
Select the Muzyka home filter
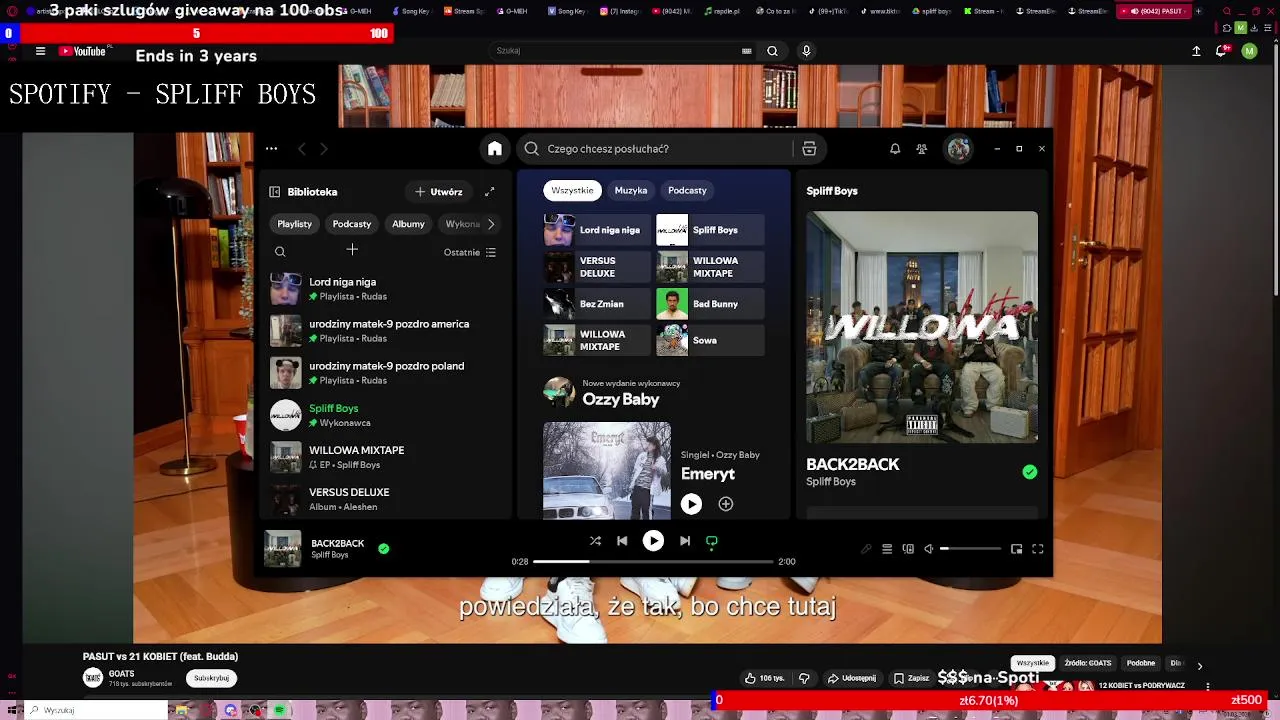click(x=631, y=190)
